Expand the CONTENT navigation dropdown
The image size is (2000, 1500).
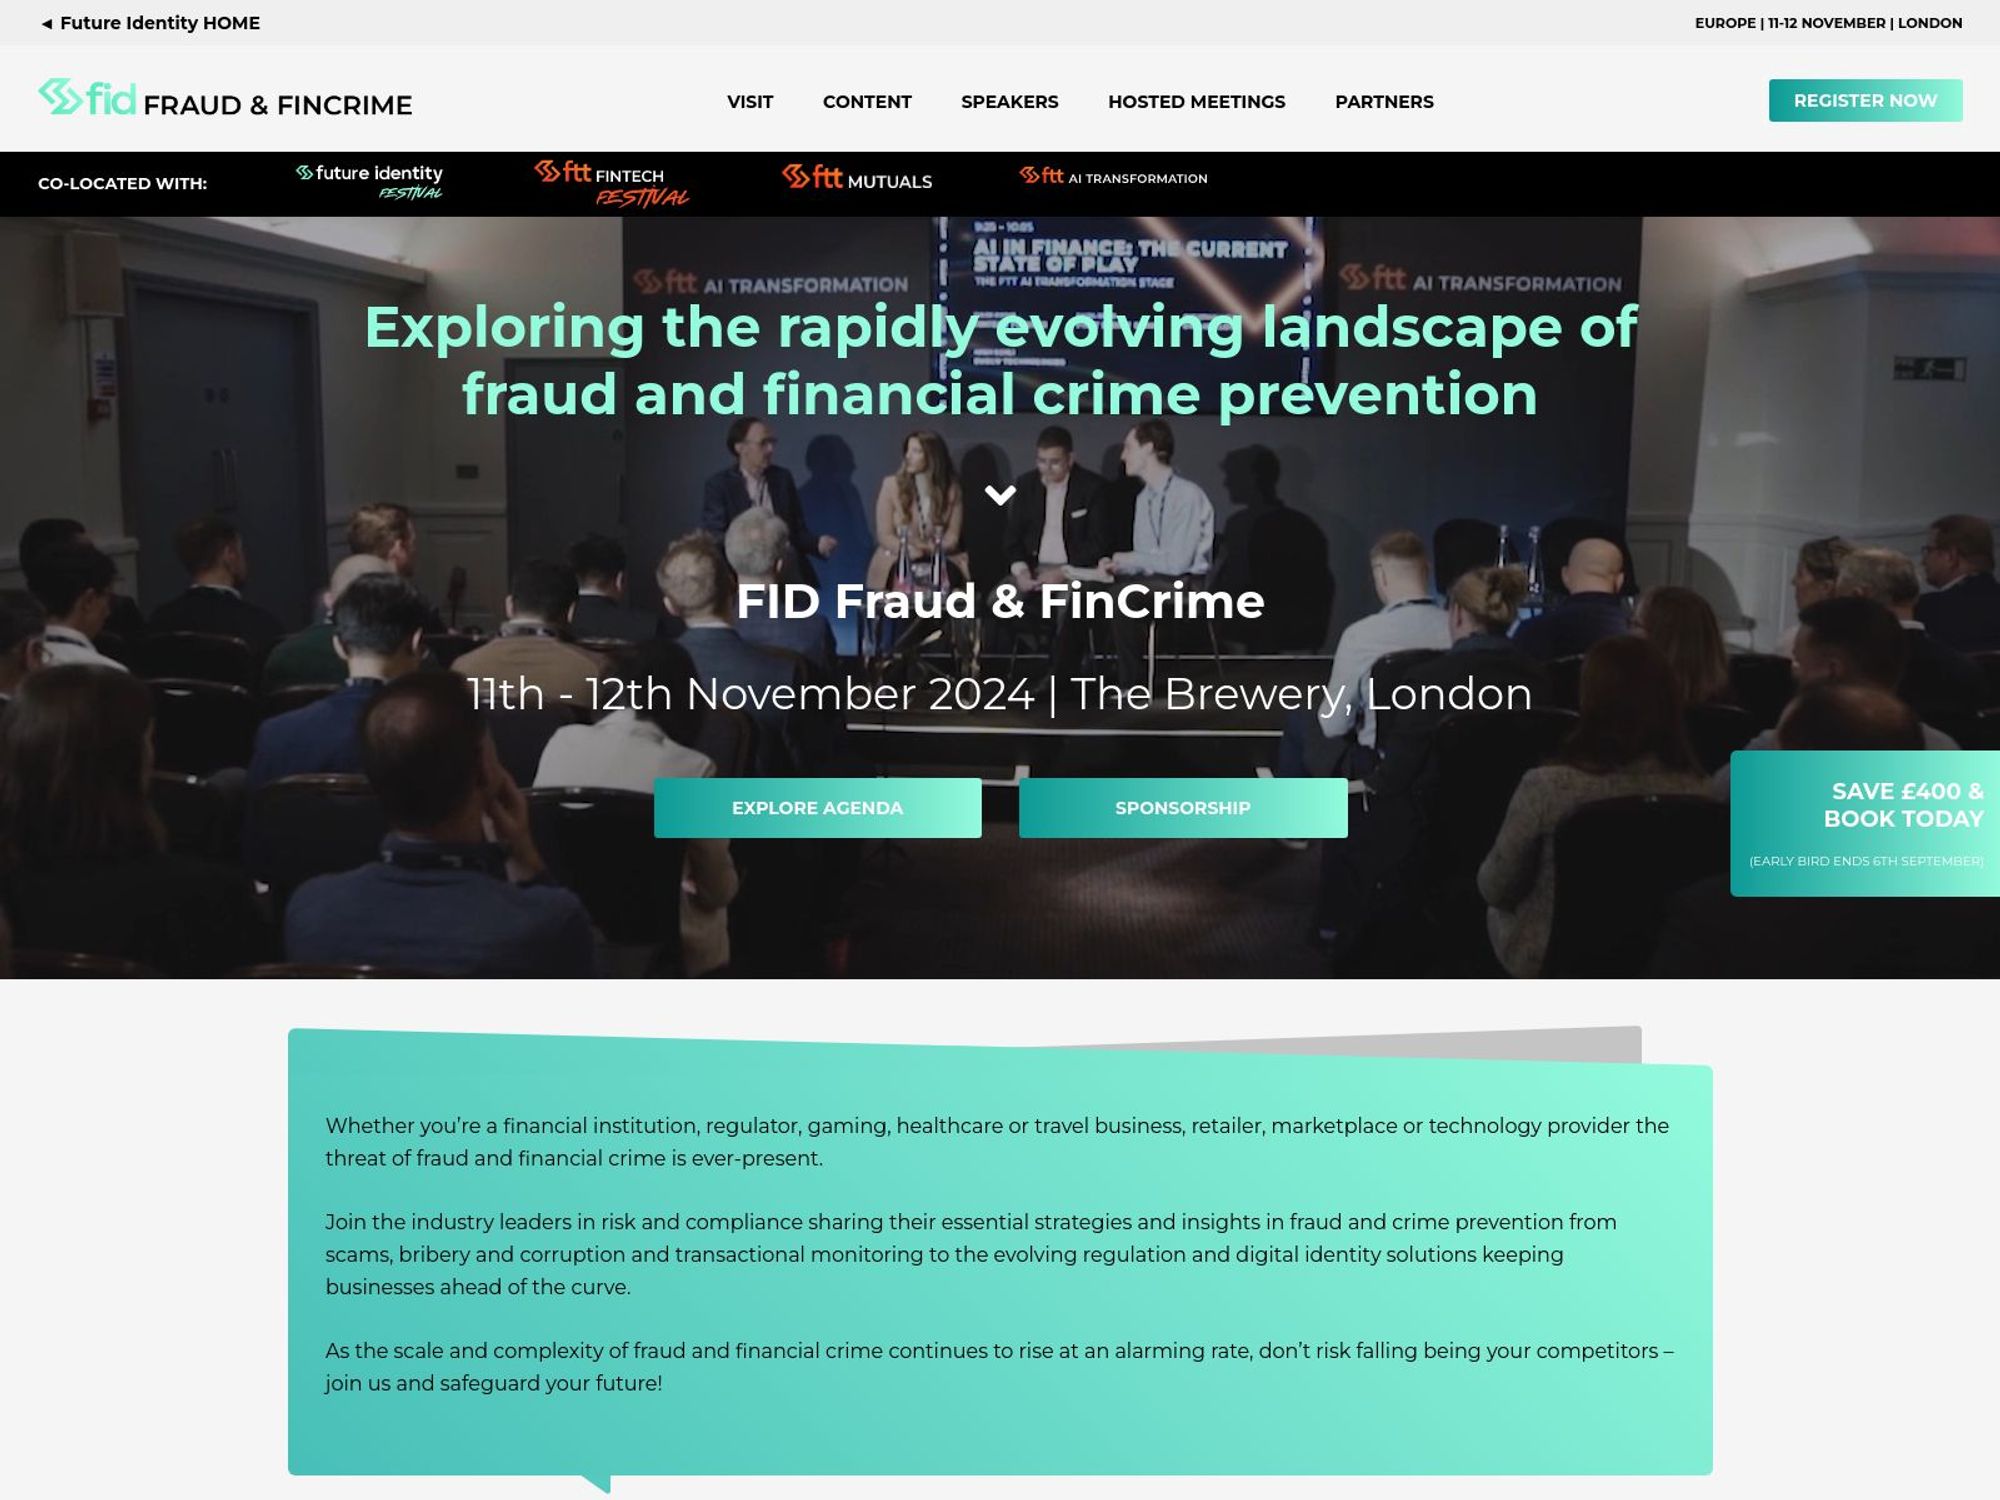click(x=868, y=101)
